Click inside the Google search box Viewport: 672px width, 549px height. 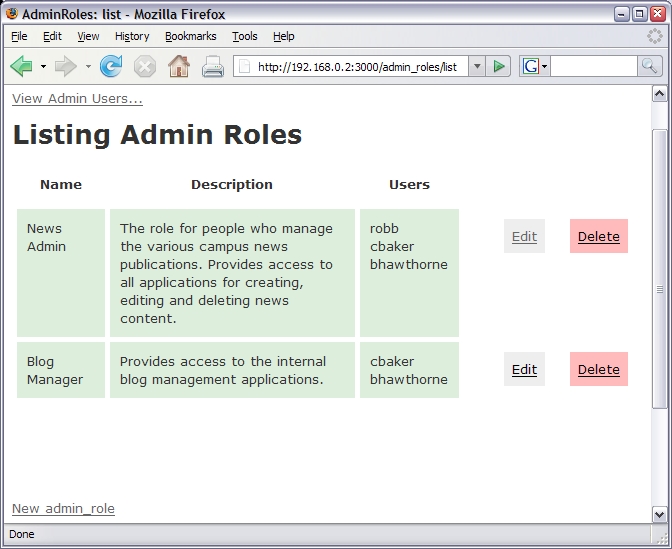click(x=592, y=66)
